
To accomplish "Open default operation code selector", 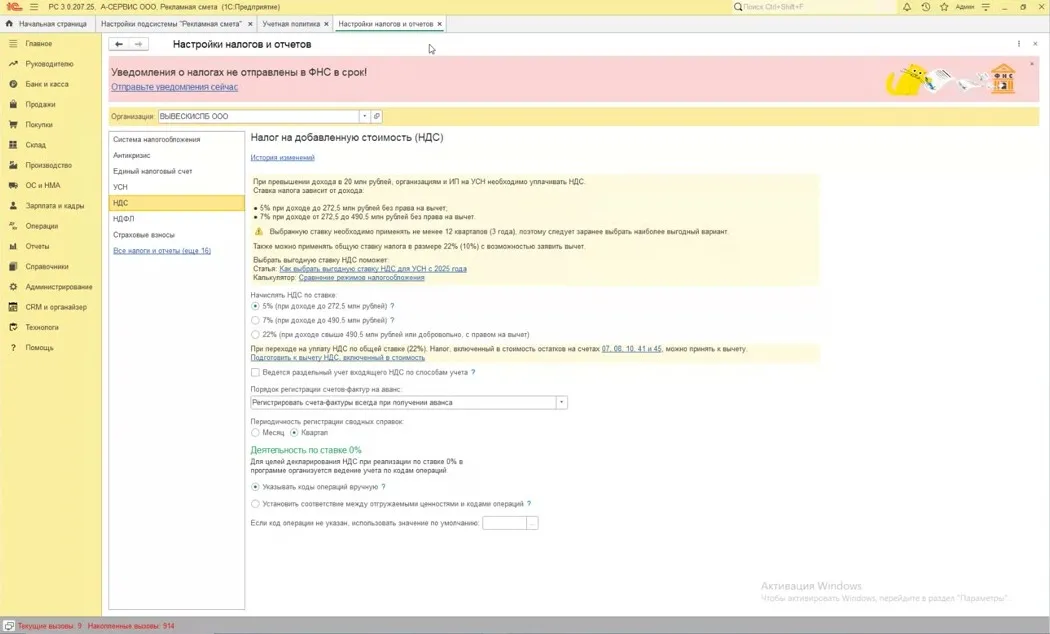I will coord(532,523).
